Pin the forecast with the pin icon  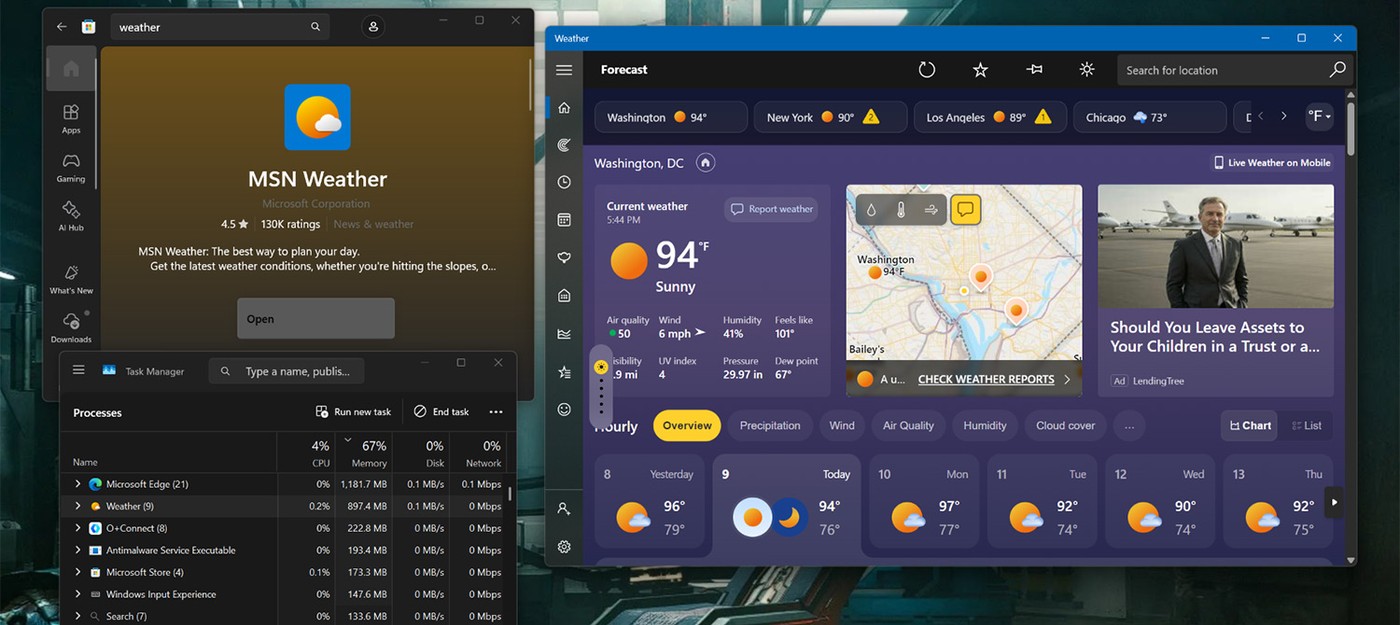(1034, 70)
